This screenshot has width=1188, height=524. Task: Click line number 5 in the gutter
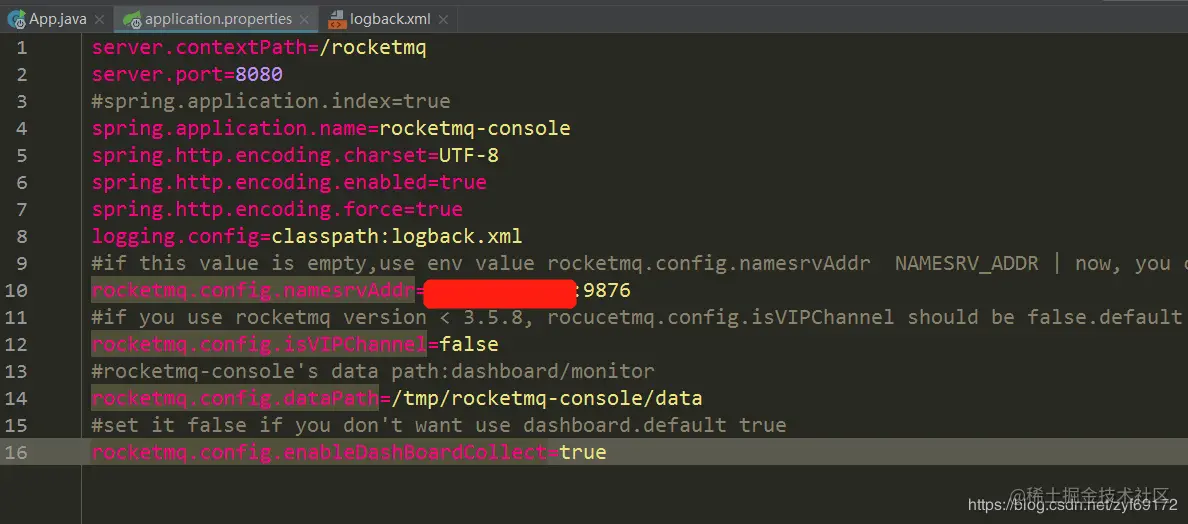[x=20, y=156]
